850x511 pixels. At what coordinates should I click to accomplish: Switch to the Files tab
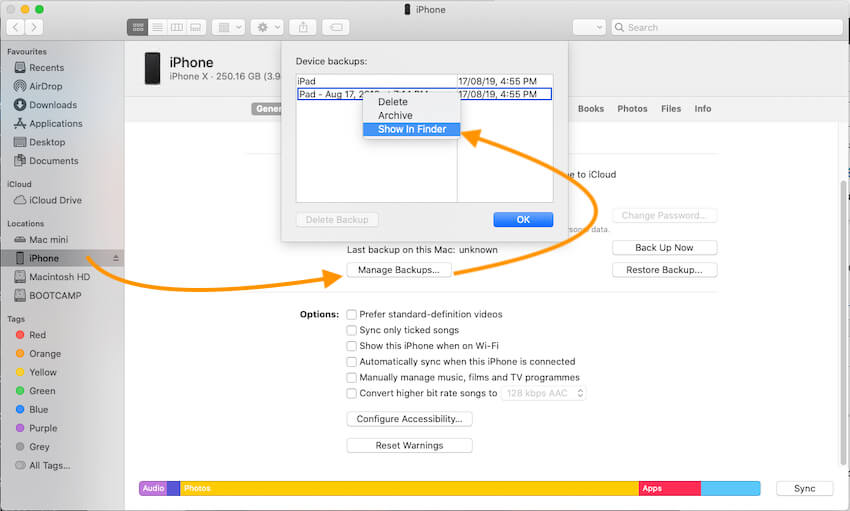pos(671,109)
